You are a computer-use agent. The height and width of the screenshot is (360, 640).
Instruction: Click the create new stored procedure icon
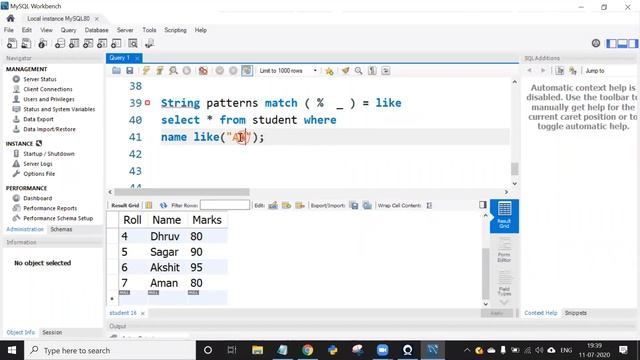102,43
